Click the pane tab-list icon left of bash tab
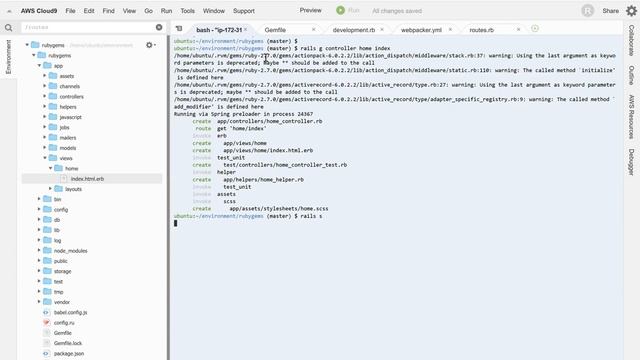 pyautogui.click(x=179, y=29)
